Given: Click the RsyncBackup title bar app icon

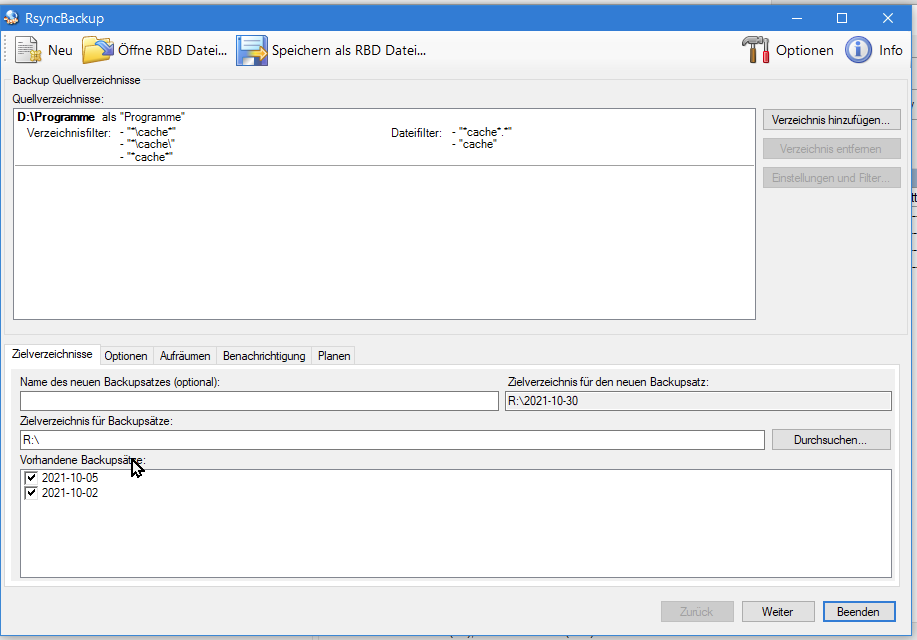Looking at the screenshot, I should click(11, 18).
